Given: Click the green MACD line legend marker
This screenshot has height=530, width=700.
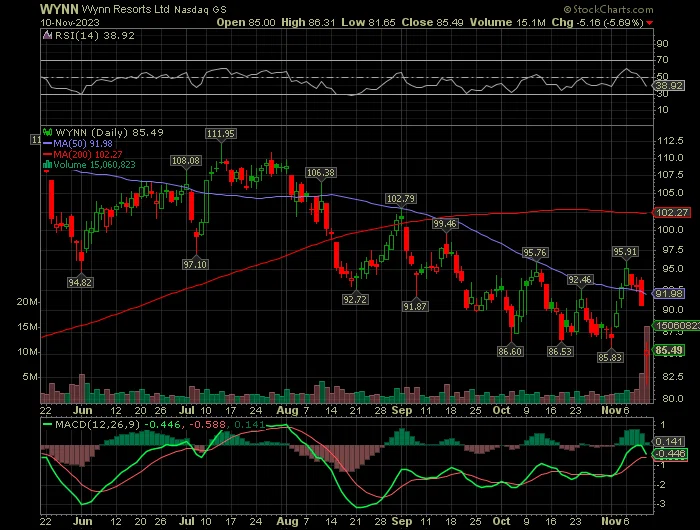Looking at the screenshot, I should 47,425.
